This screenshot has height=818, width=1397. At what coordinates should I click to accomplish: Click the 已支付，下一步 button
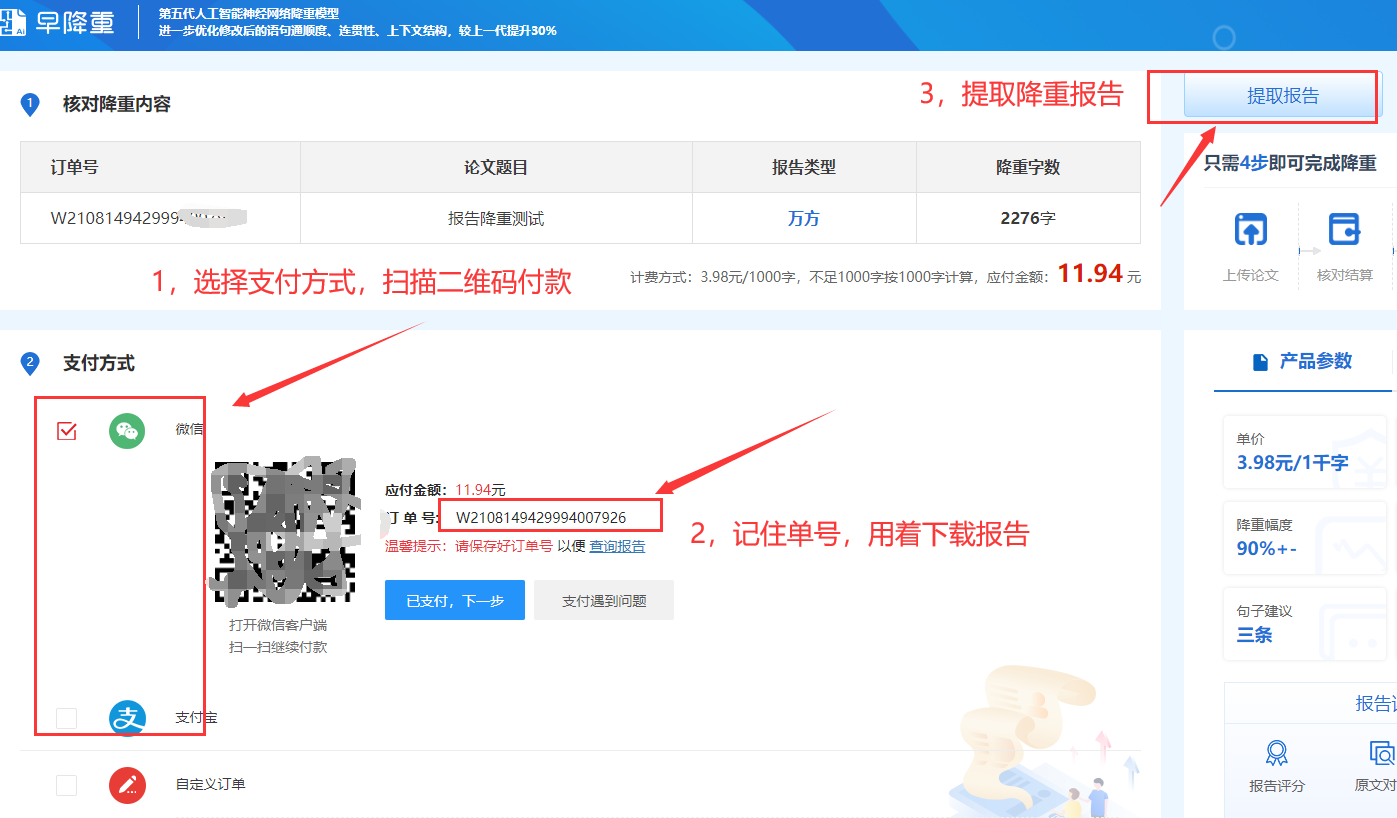(455, 600)
